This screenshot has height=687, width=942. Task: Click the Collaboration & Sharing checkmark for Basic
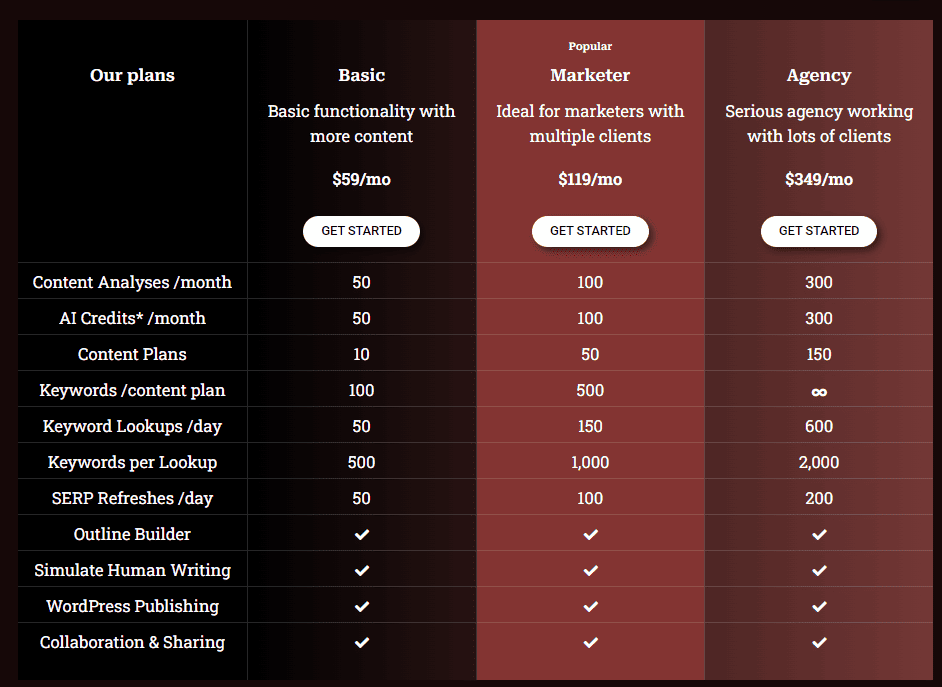tap(361, 642)
